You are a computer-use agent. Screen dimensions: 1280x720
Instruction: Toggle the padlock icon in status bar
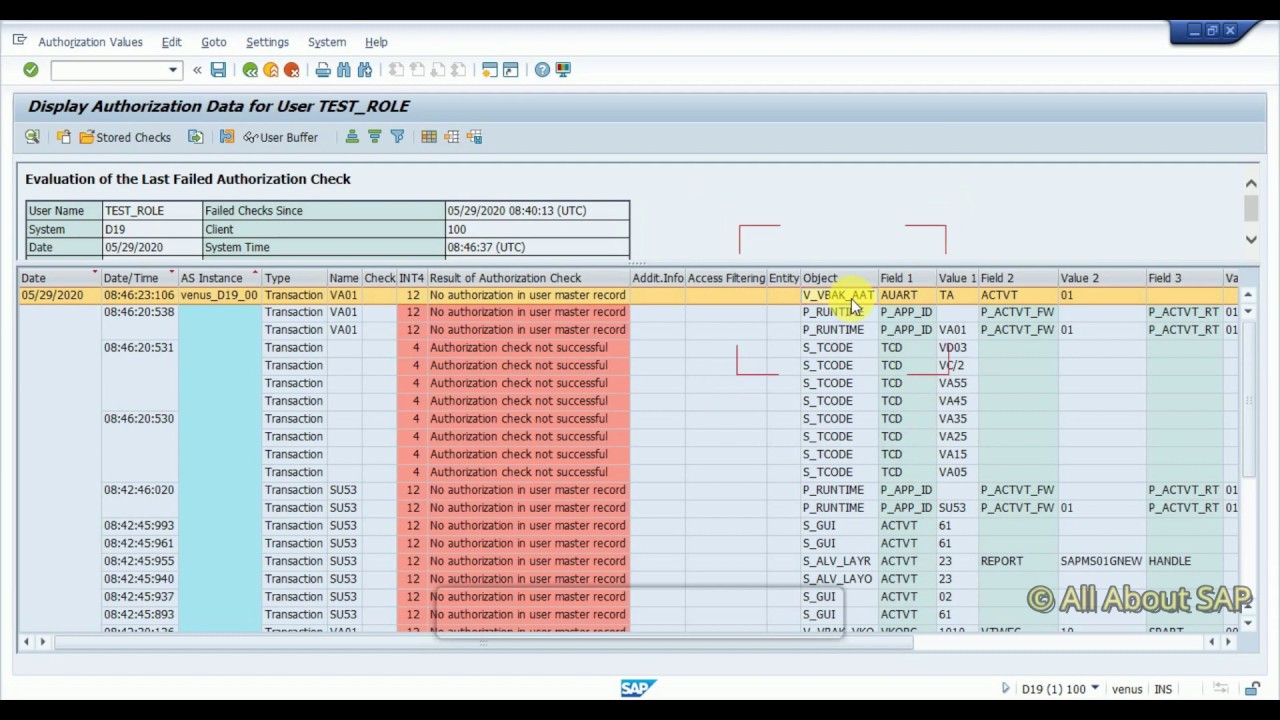[x=1252, y=689]
